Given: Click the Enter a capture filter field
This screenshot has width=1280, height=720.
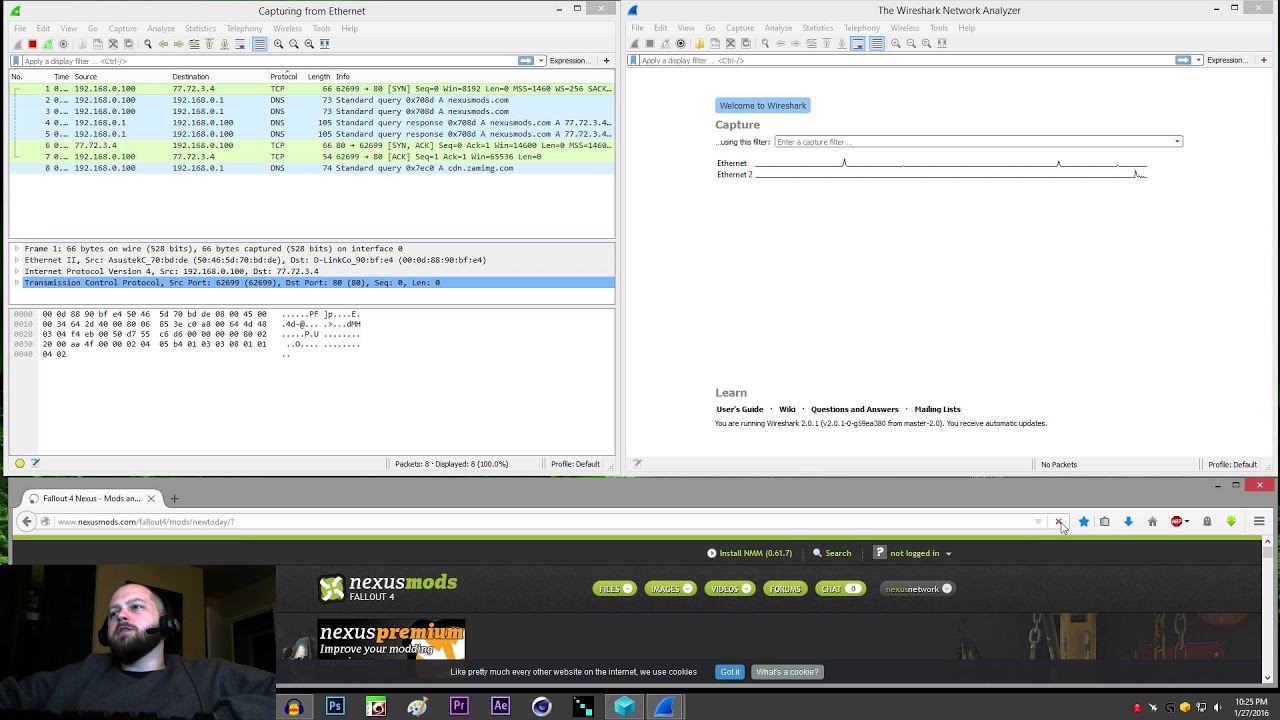Looking at the screenshot, I should (x=973, y=142).
